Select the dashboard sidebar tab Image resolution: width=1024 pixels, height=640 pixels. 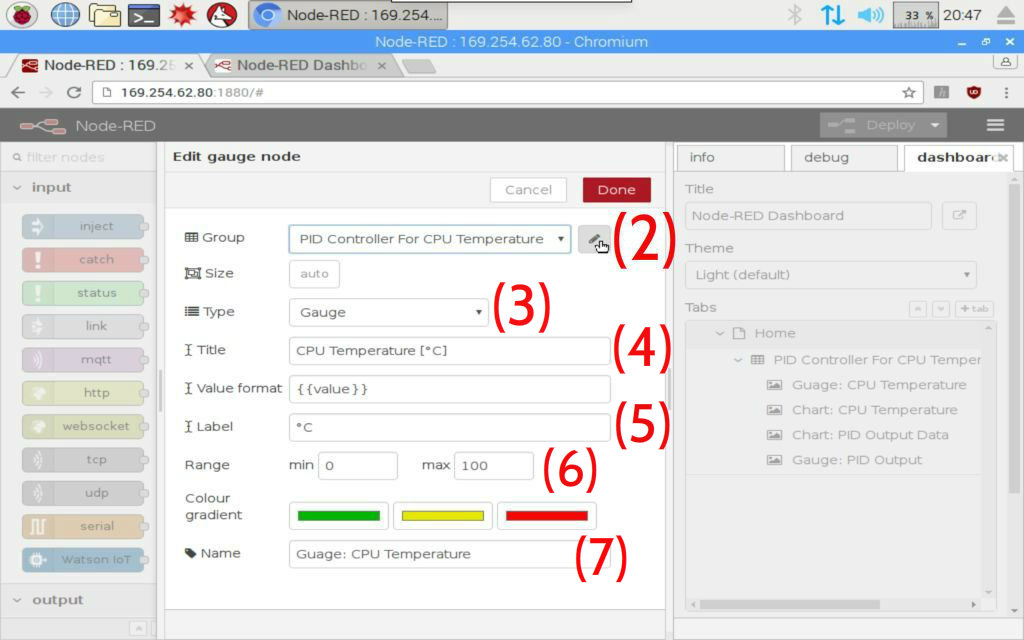(x=957, y=157)
